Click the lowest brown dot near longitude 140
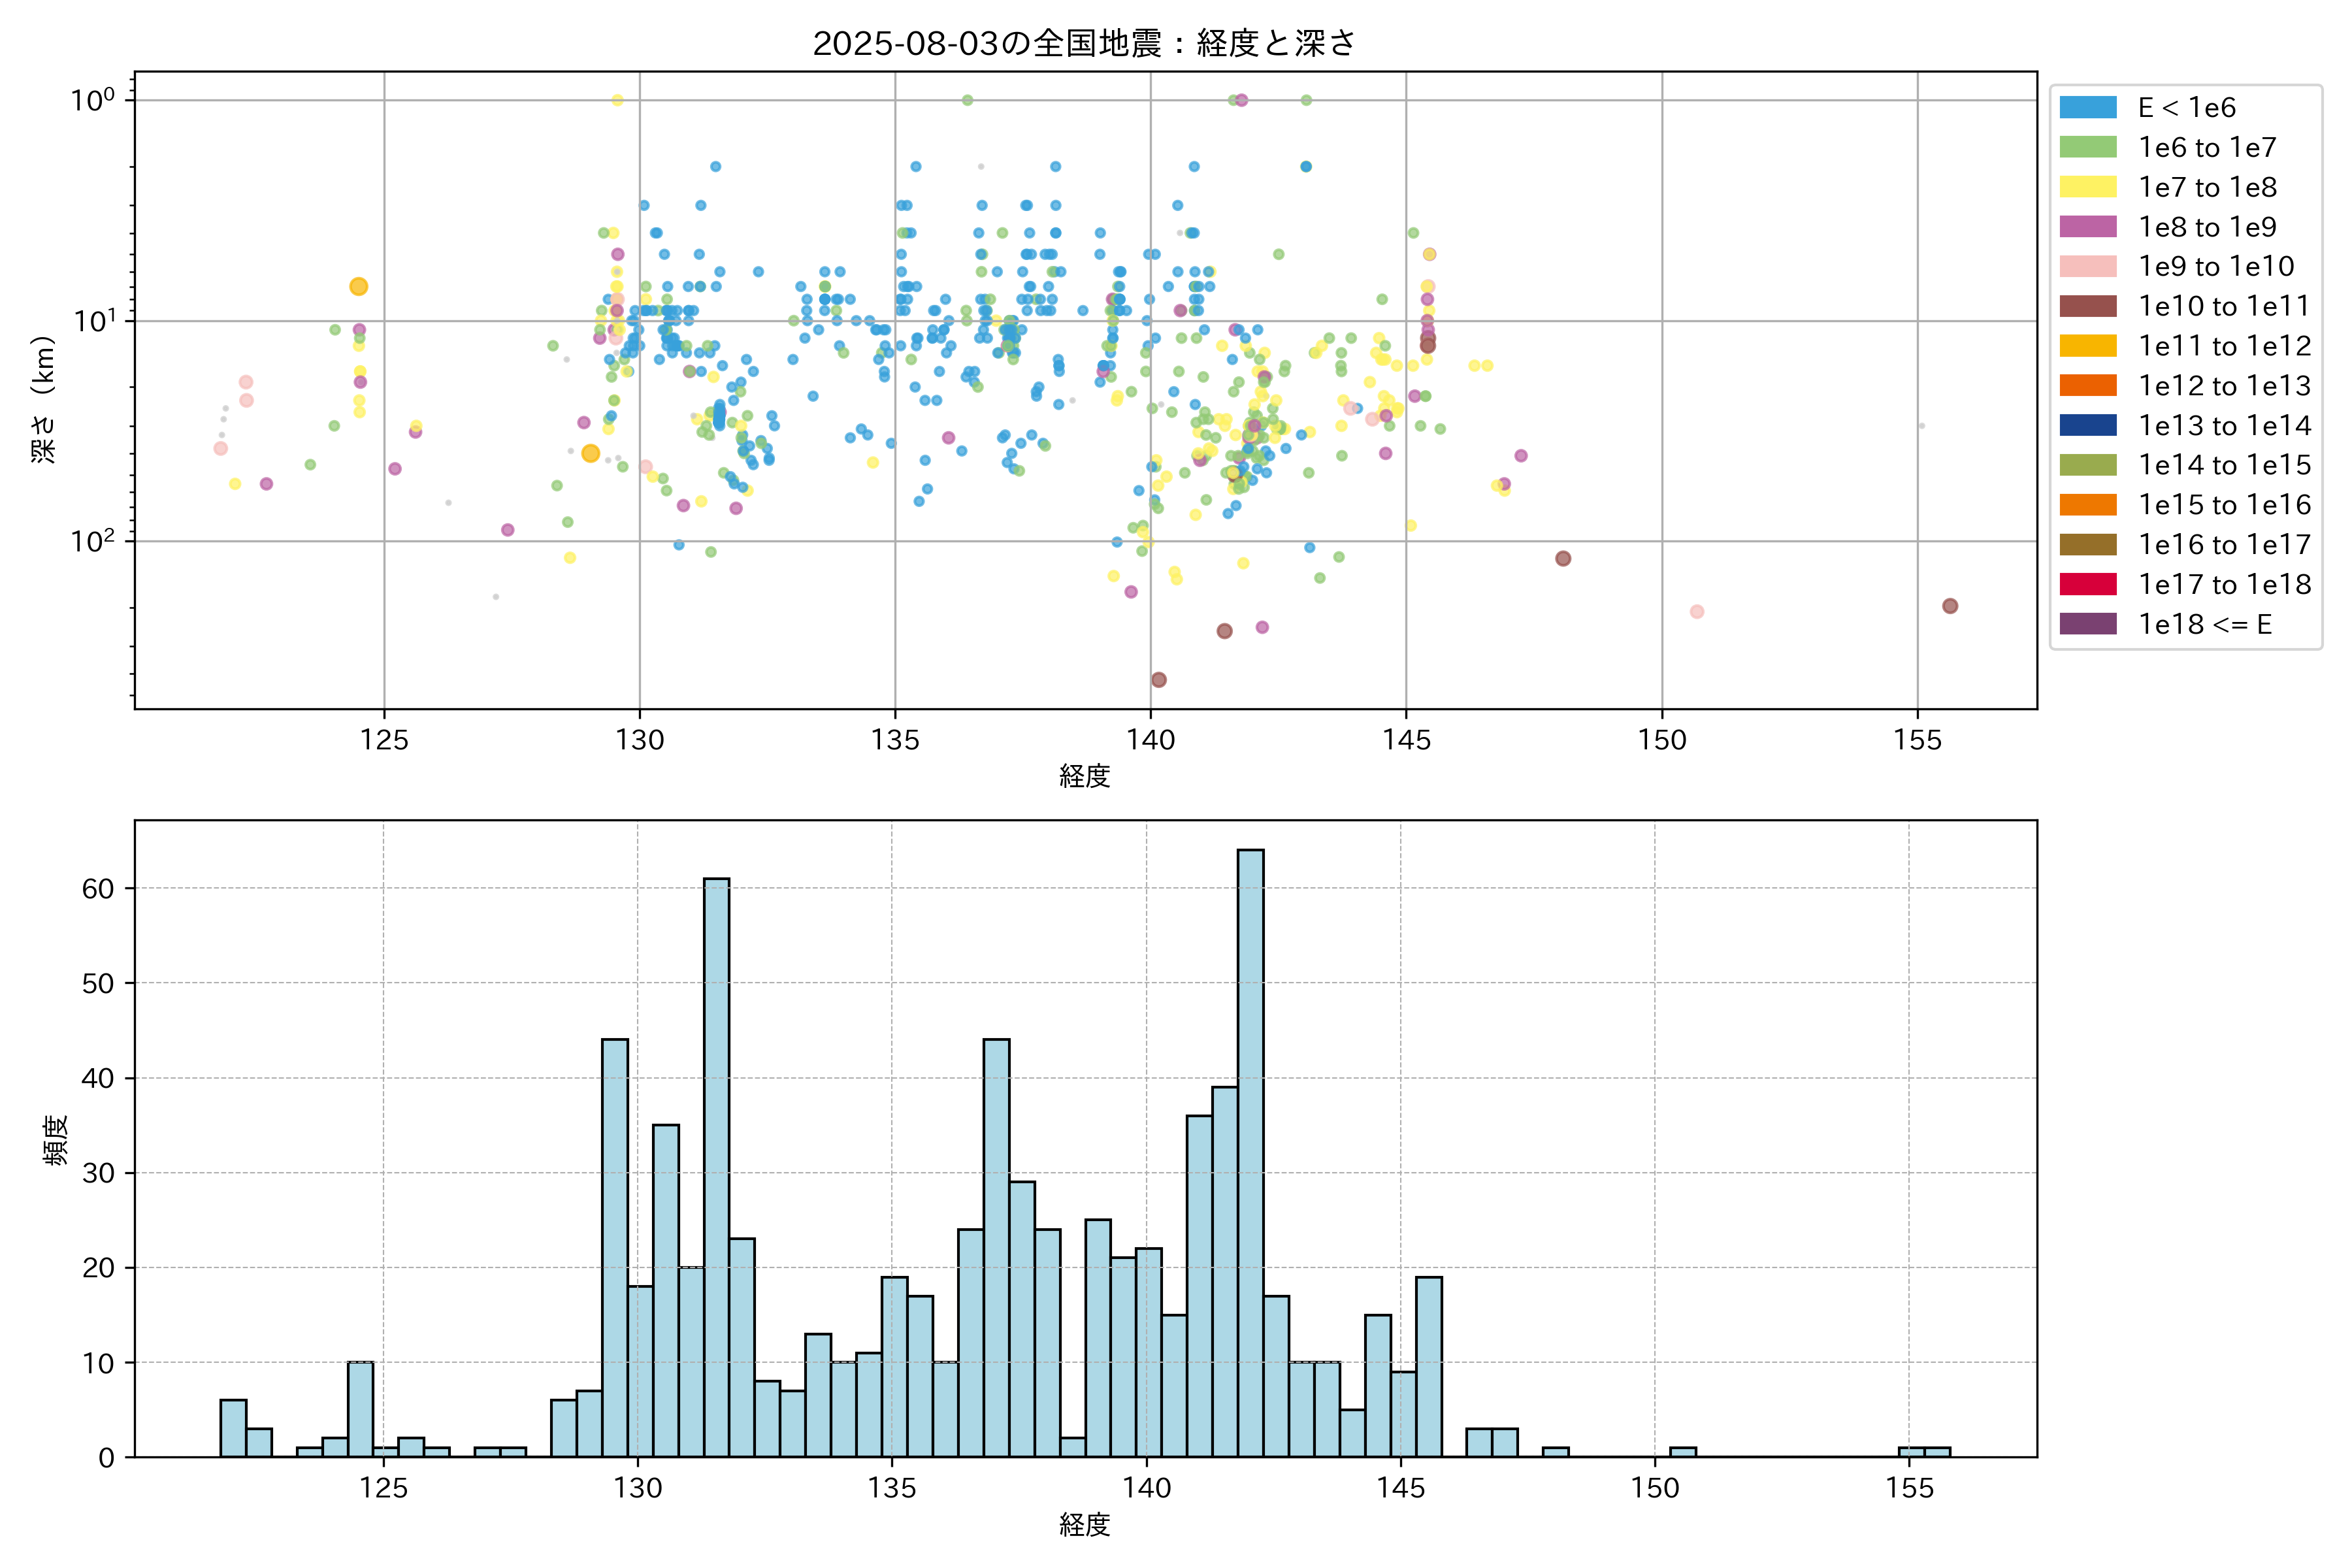Viewport: 2352px width, 1568px height. pos(1159,680)
